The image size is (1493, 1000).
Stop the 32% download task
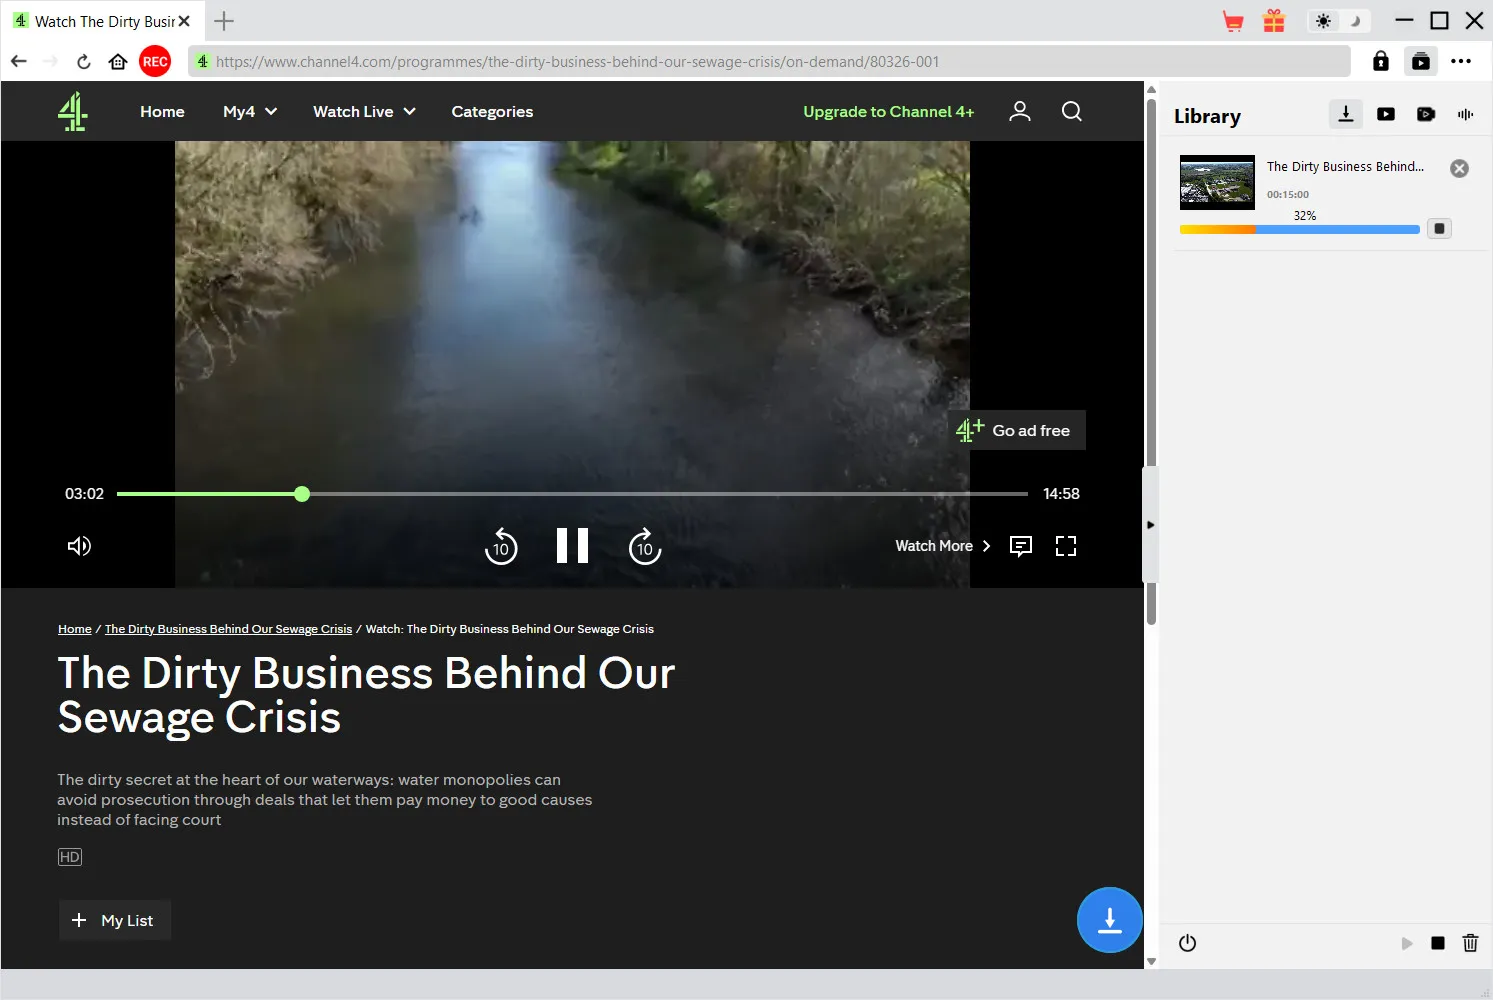pyautogui.click(x=1439, y=229)
